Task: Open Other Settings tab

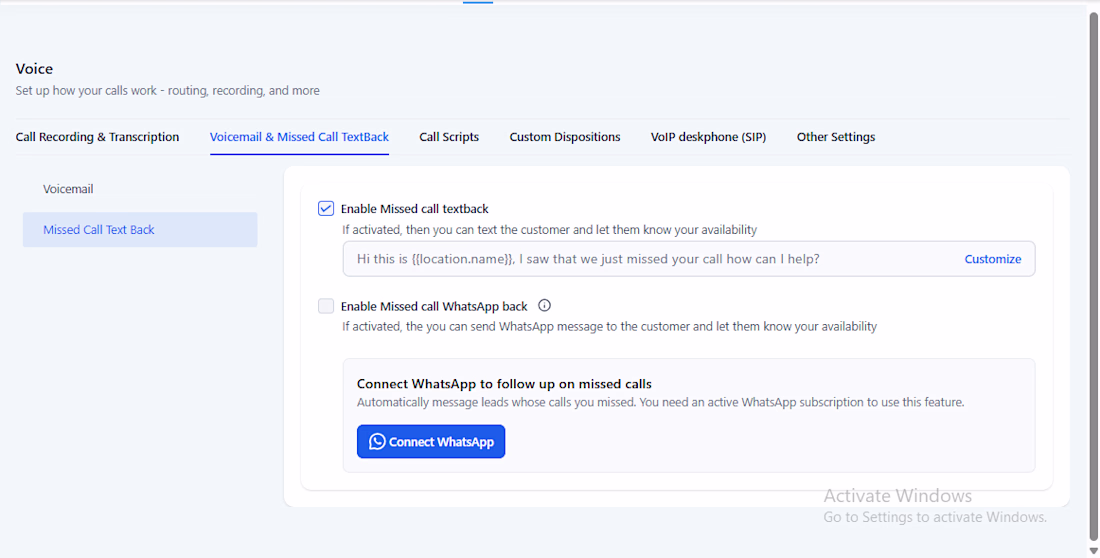Action: tap(836, 137)
